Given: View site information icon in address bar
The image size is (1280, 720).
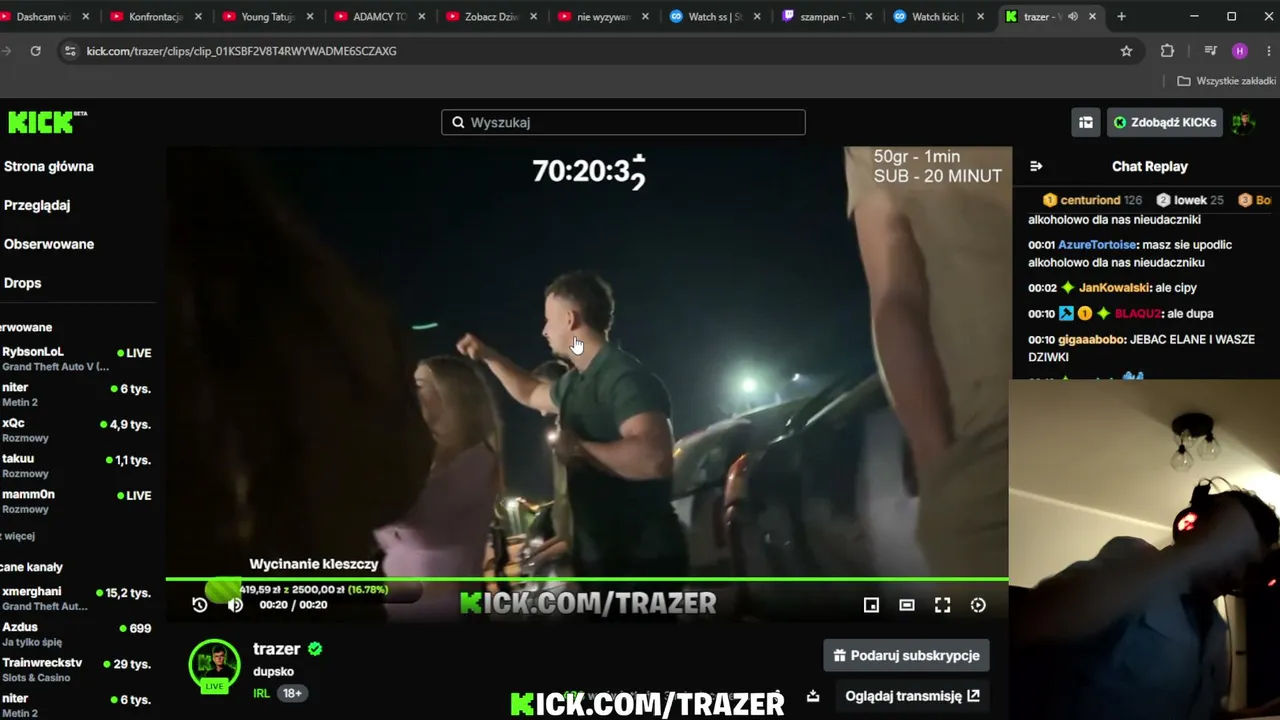Looking at the screenshot, I should point(69,51).
